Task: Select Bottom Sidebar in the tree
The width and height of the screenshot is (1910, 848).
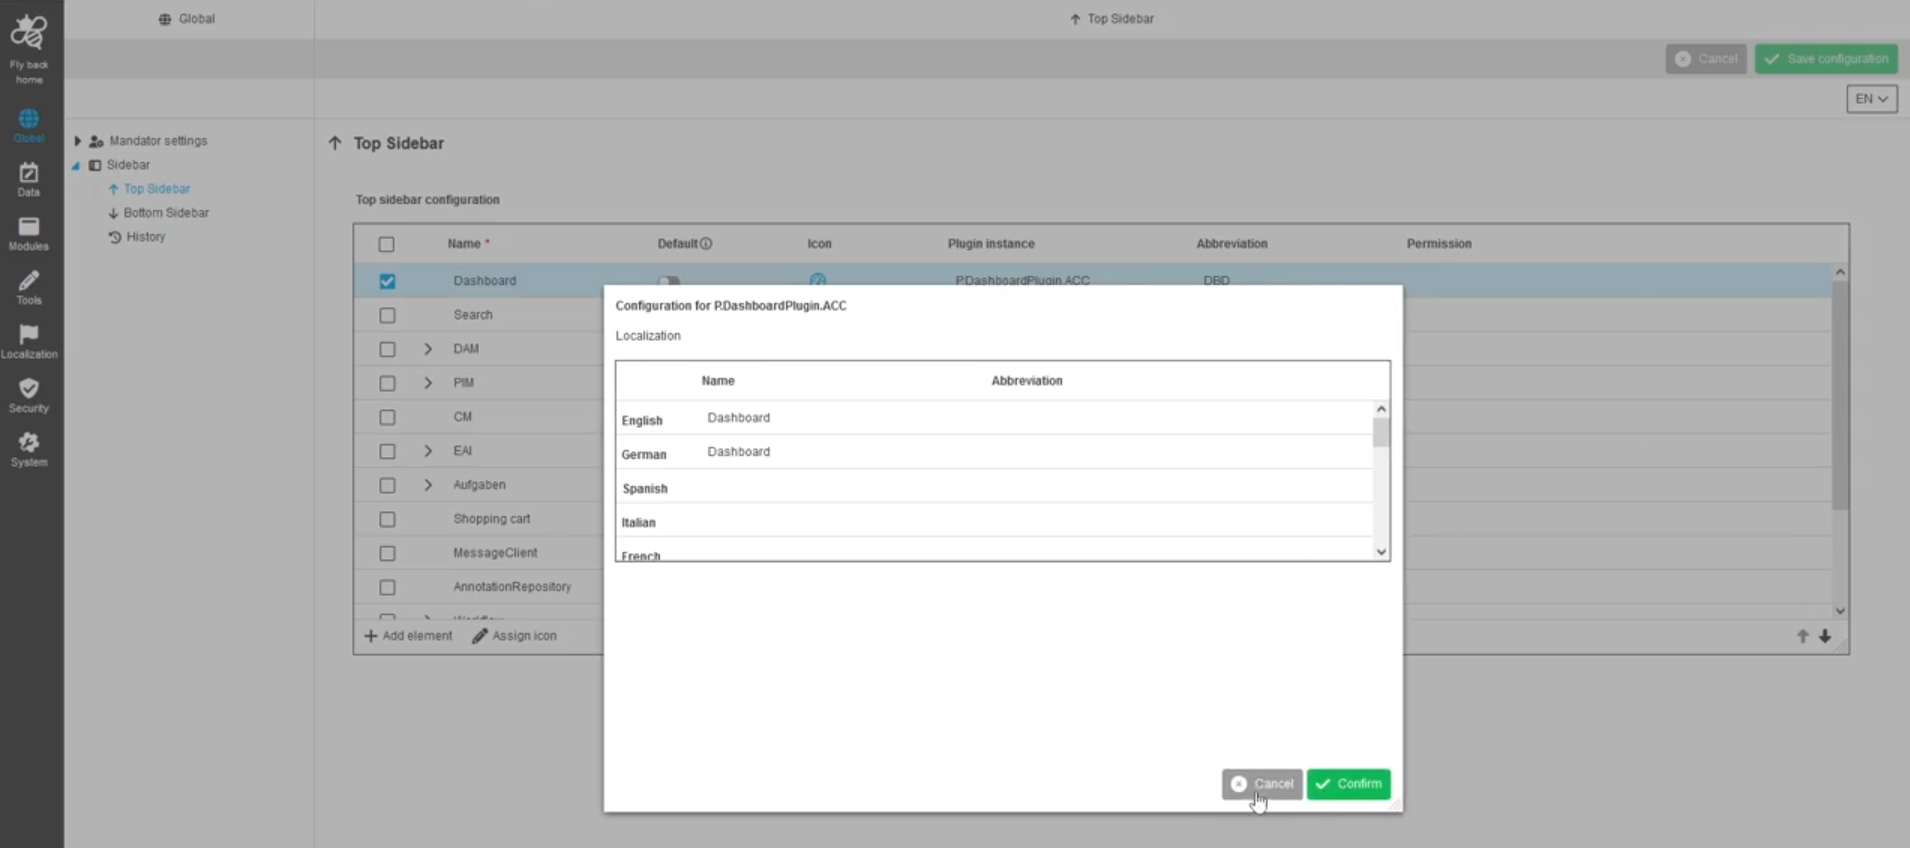Action: point(165,213)
